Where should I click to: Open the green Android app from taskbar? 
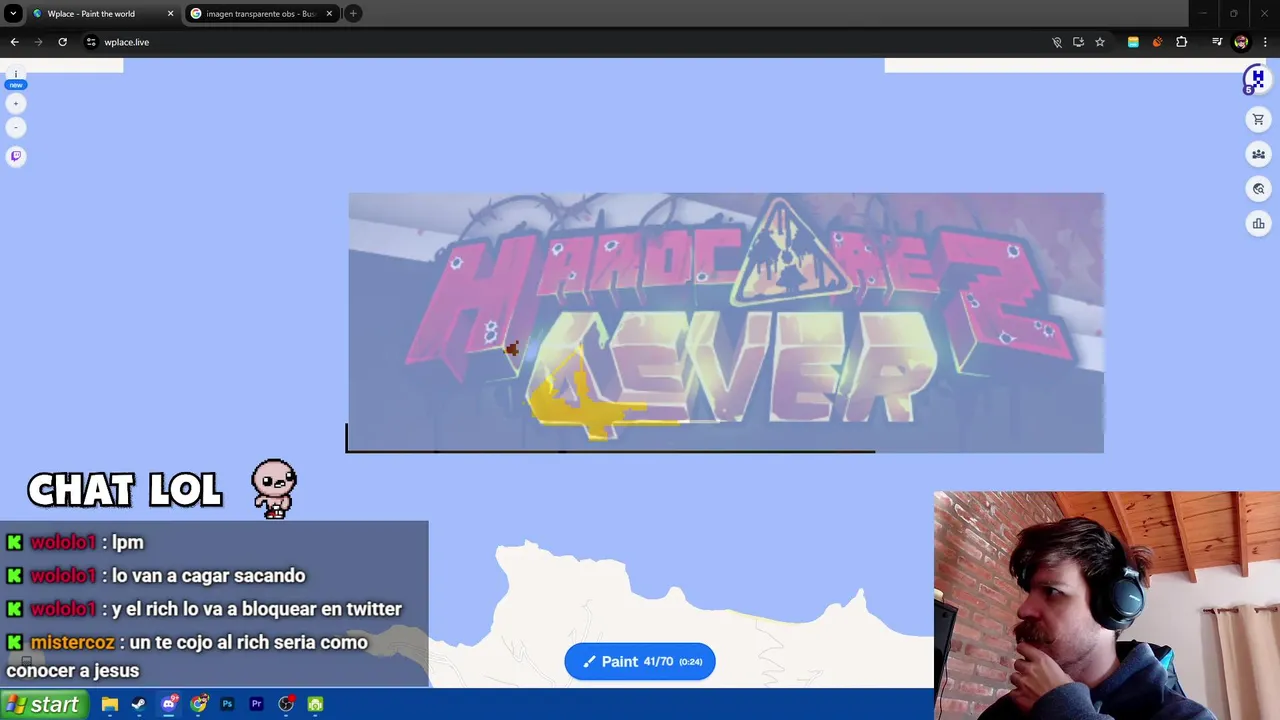(x=315, y=704)
